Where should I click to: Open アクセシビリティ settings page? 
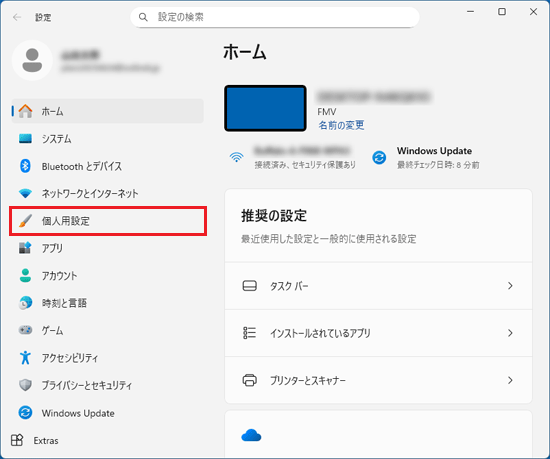(108, 357)
